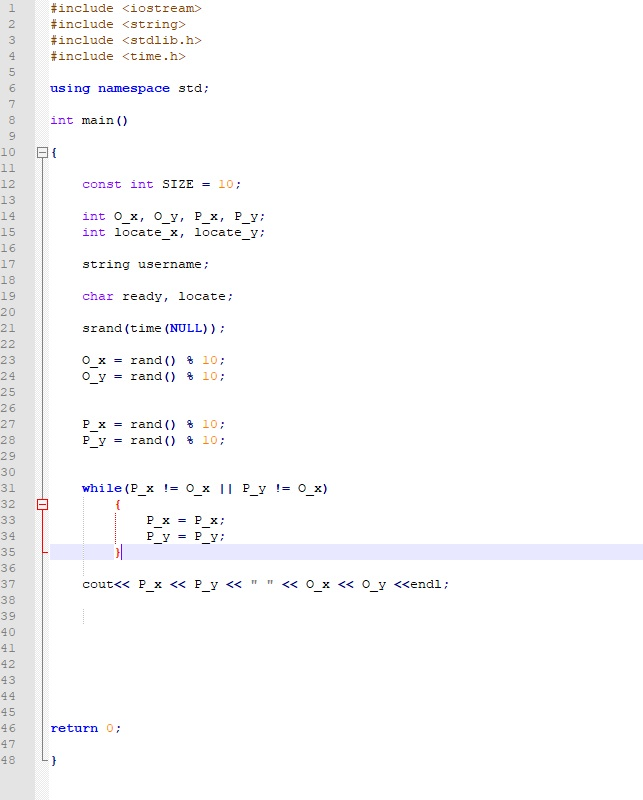Click line number 1 in margin
The width and height of the screenshot is (643, 800).
coord(11,8)
